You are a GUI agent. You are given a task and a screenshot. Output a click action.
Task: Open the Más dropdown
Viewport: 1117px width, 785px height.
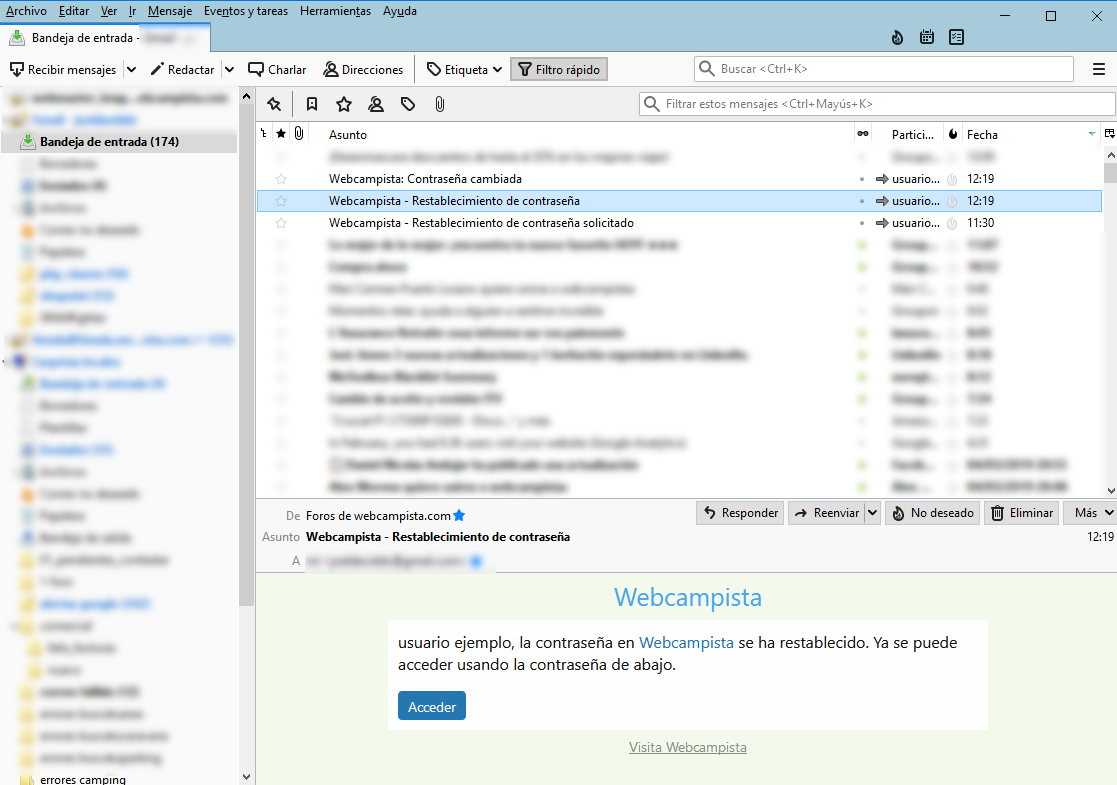point(1092,513)
